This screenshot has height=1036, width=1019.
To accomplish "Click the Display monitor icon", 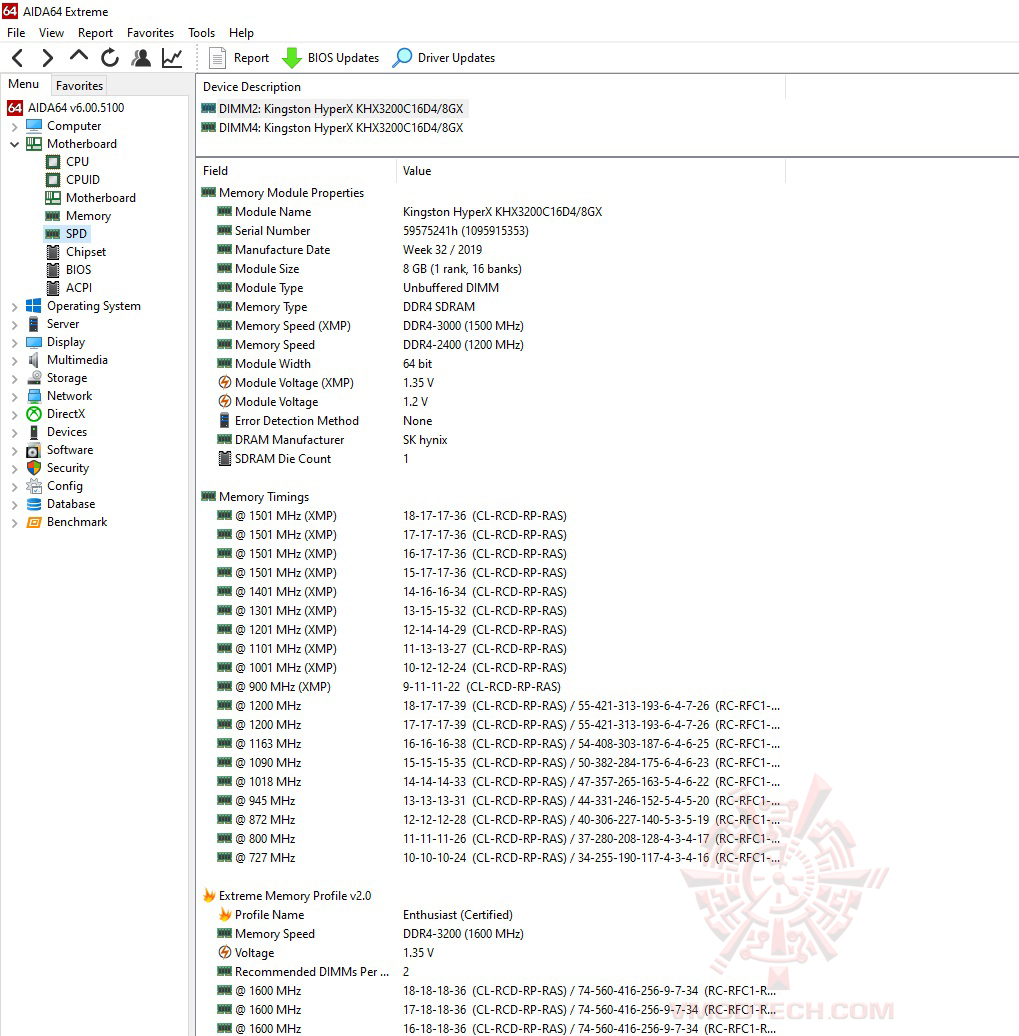I will 34,342.
